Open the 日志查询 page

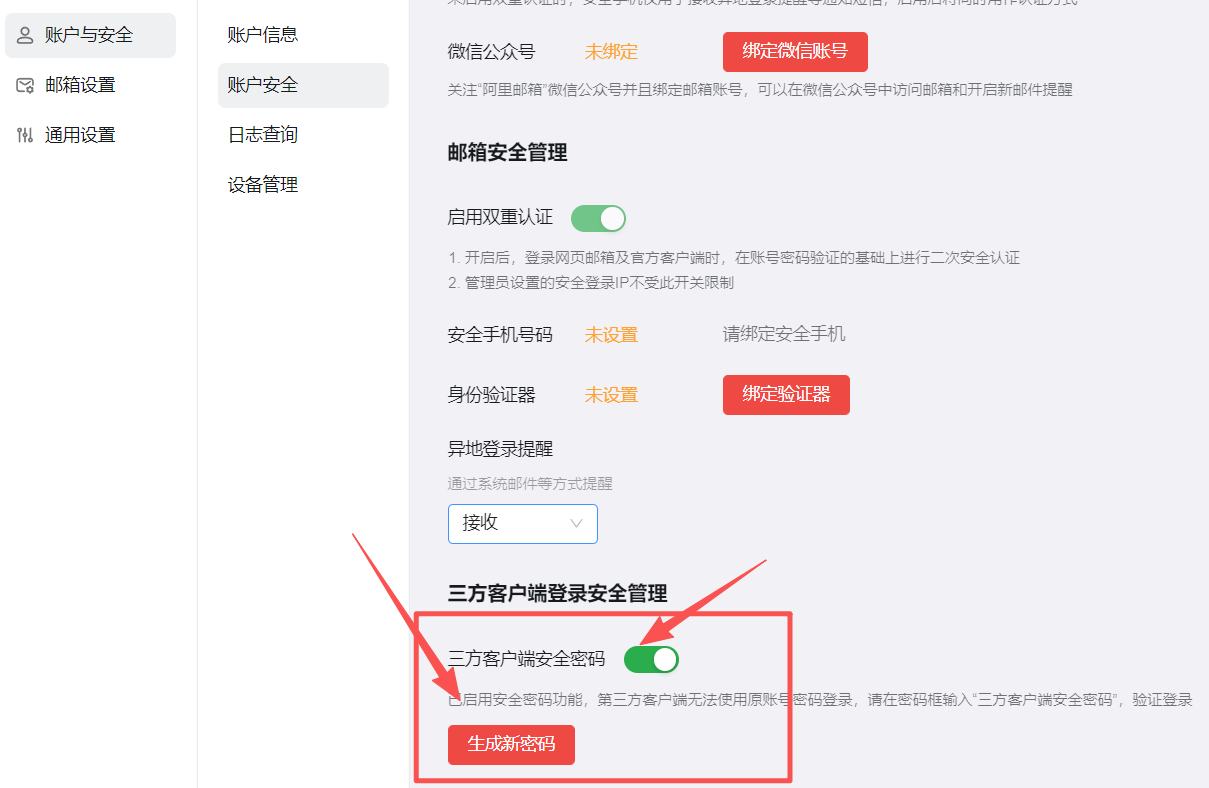[263, 135]
